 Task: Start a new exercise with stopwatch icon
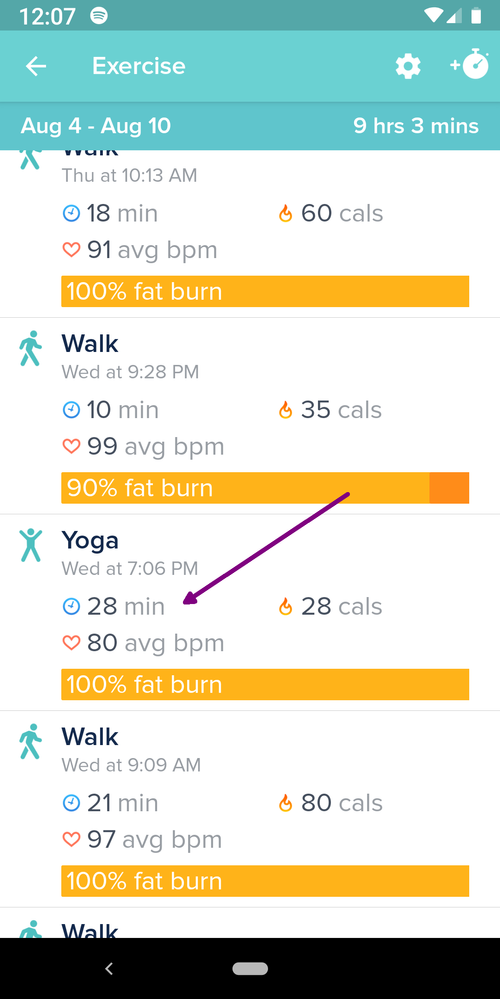click(x=469, y=65)
